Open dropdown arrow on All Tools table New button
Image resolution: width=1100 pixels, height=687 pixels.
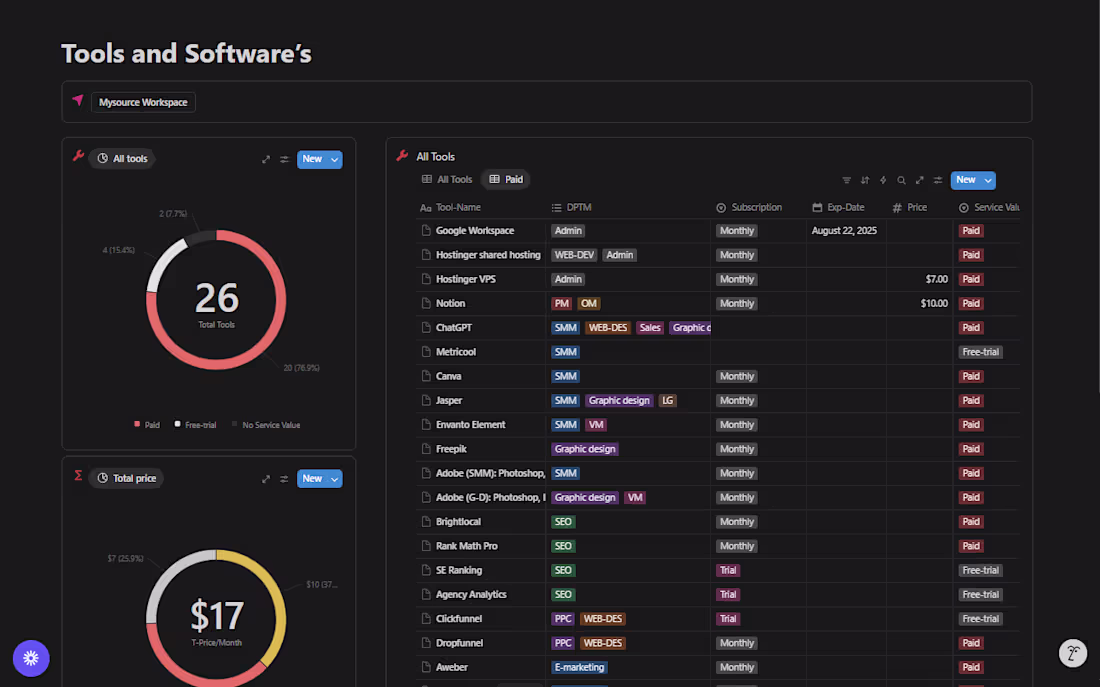click(988, 180)
